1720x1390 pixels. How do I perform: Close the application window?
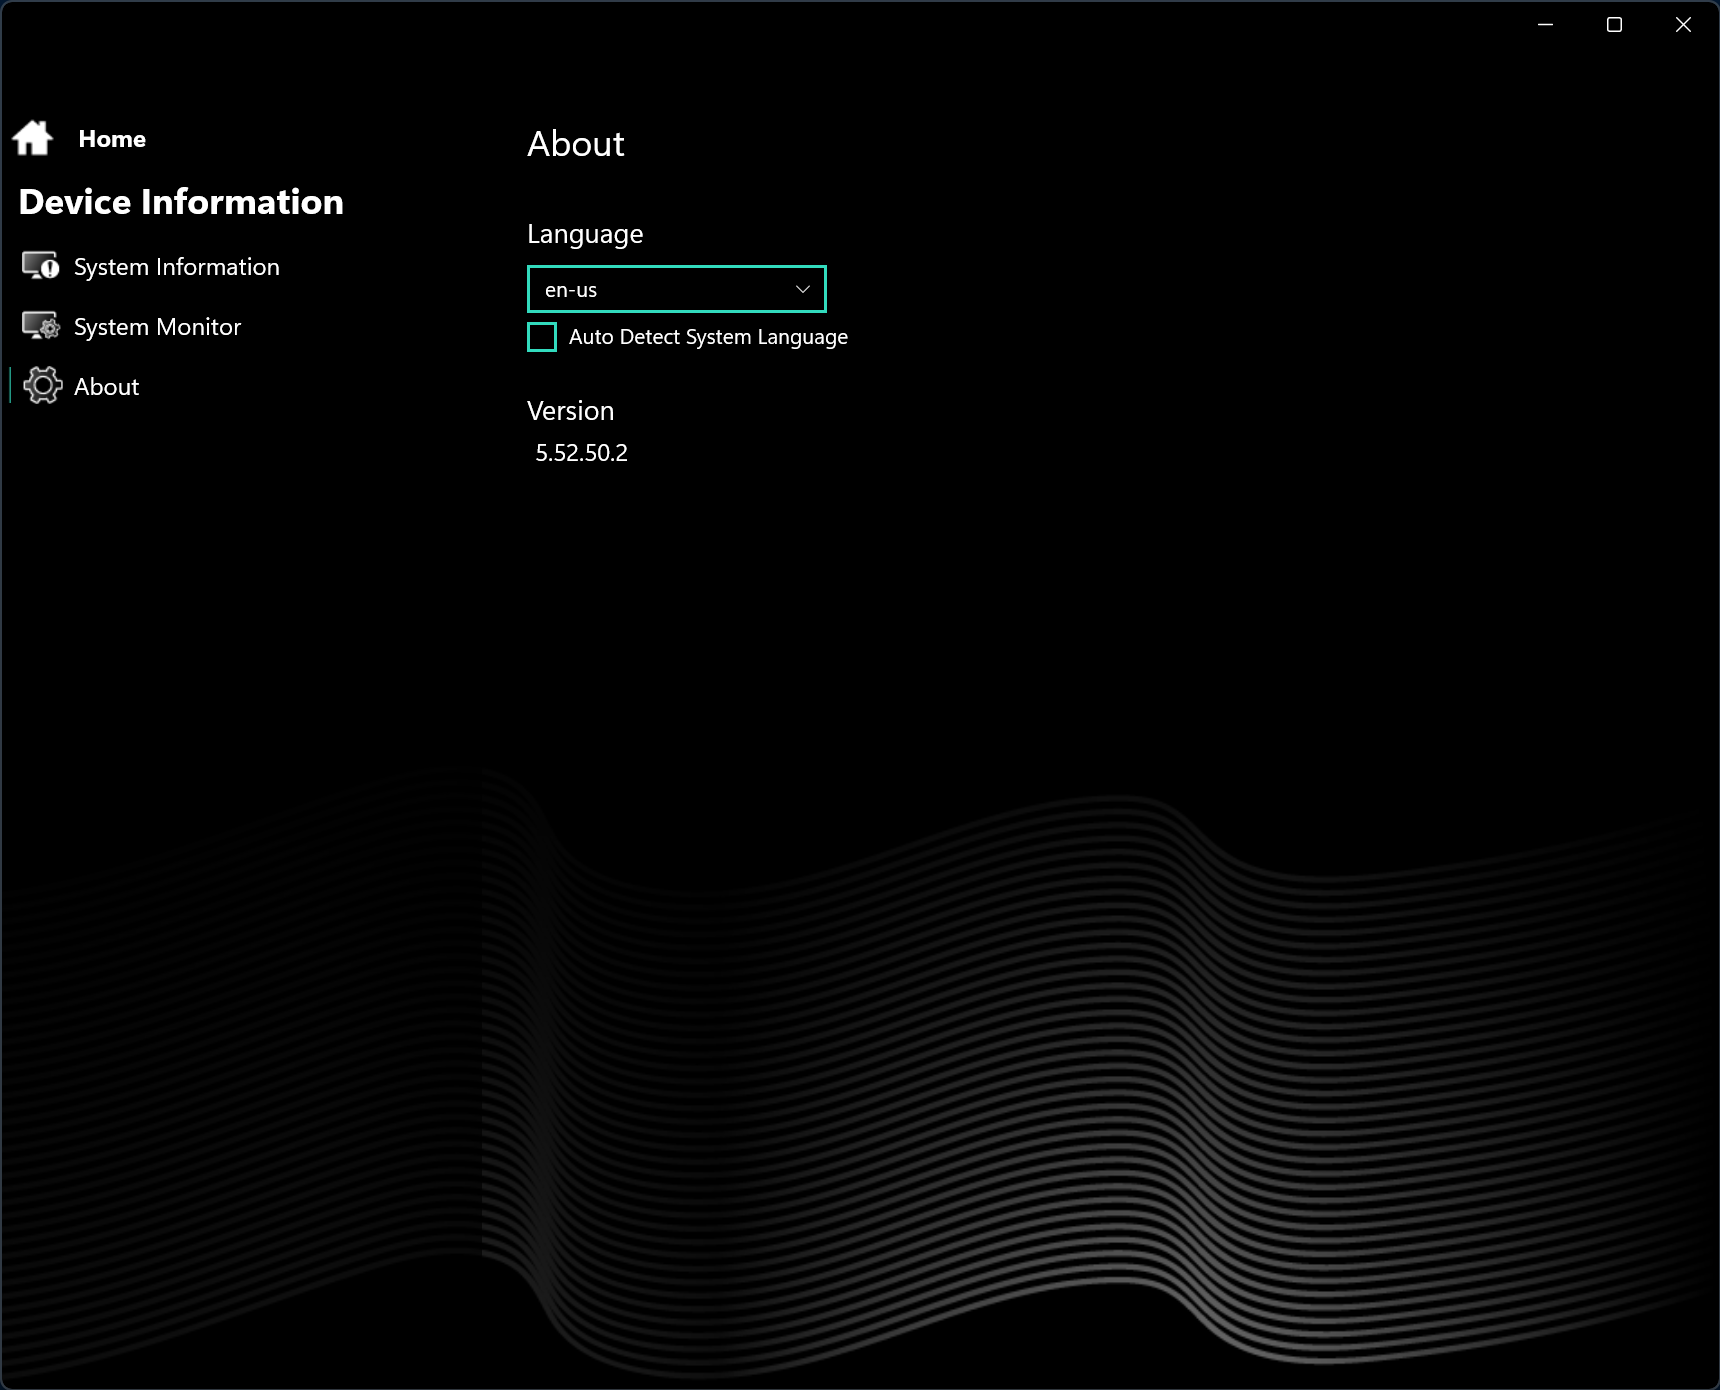click(1683, 25)
